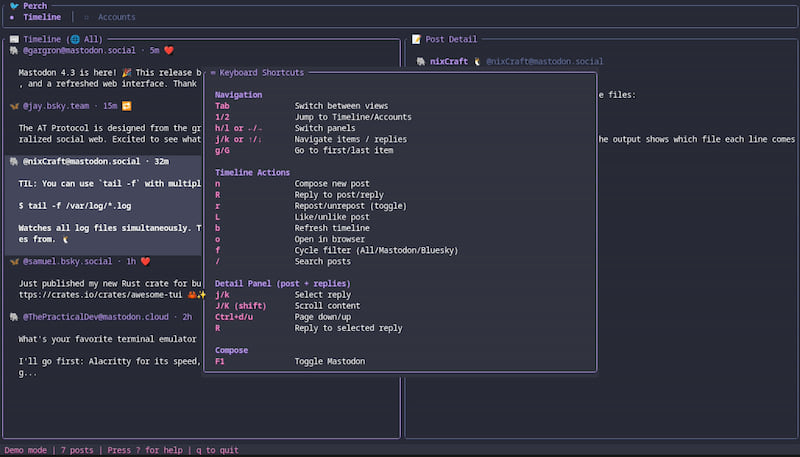Click the 'Search posts' shortcut row
This screenshot has width=800, height=457.
[283, 262]
